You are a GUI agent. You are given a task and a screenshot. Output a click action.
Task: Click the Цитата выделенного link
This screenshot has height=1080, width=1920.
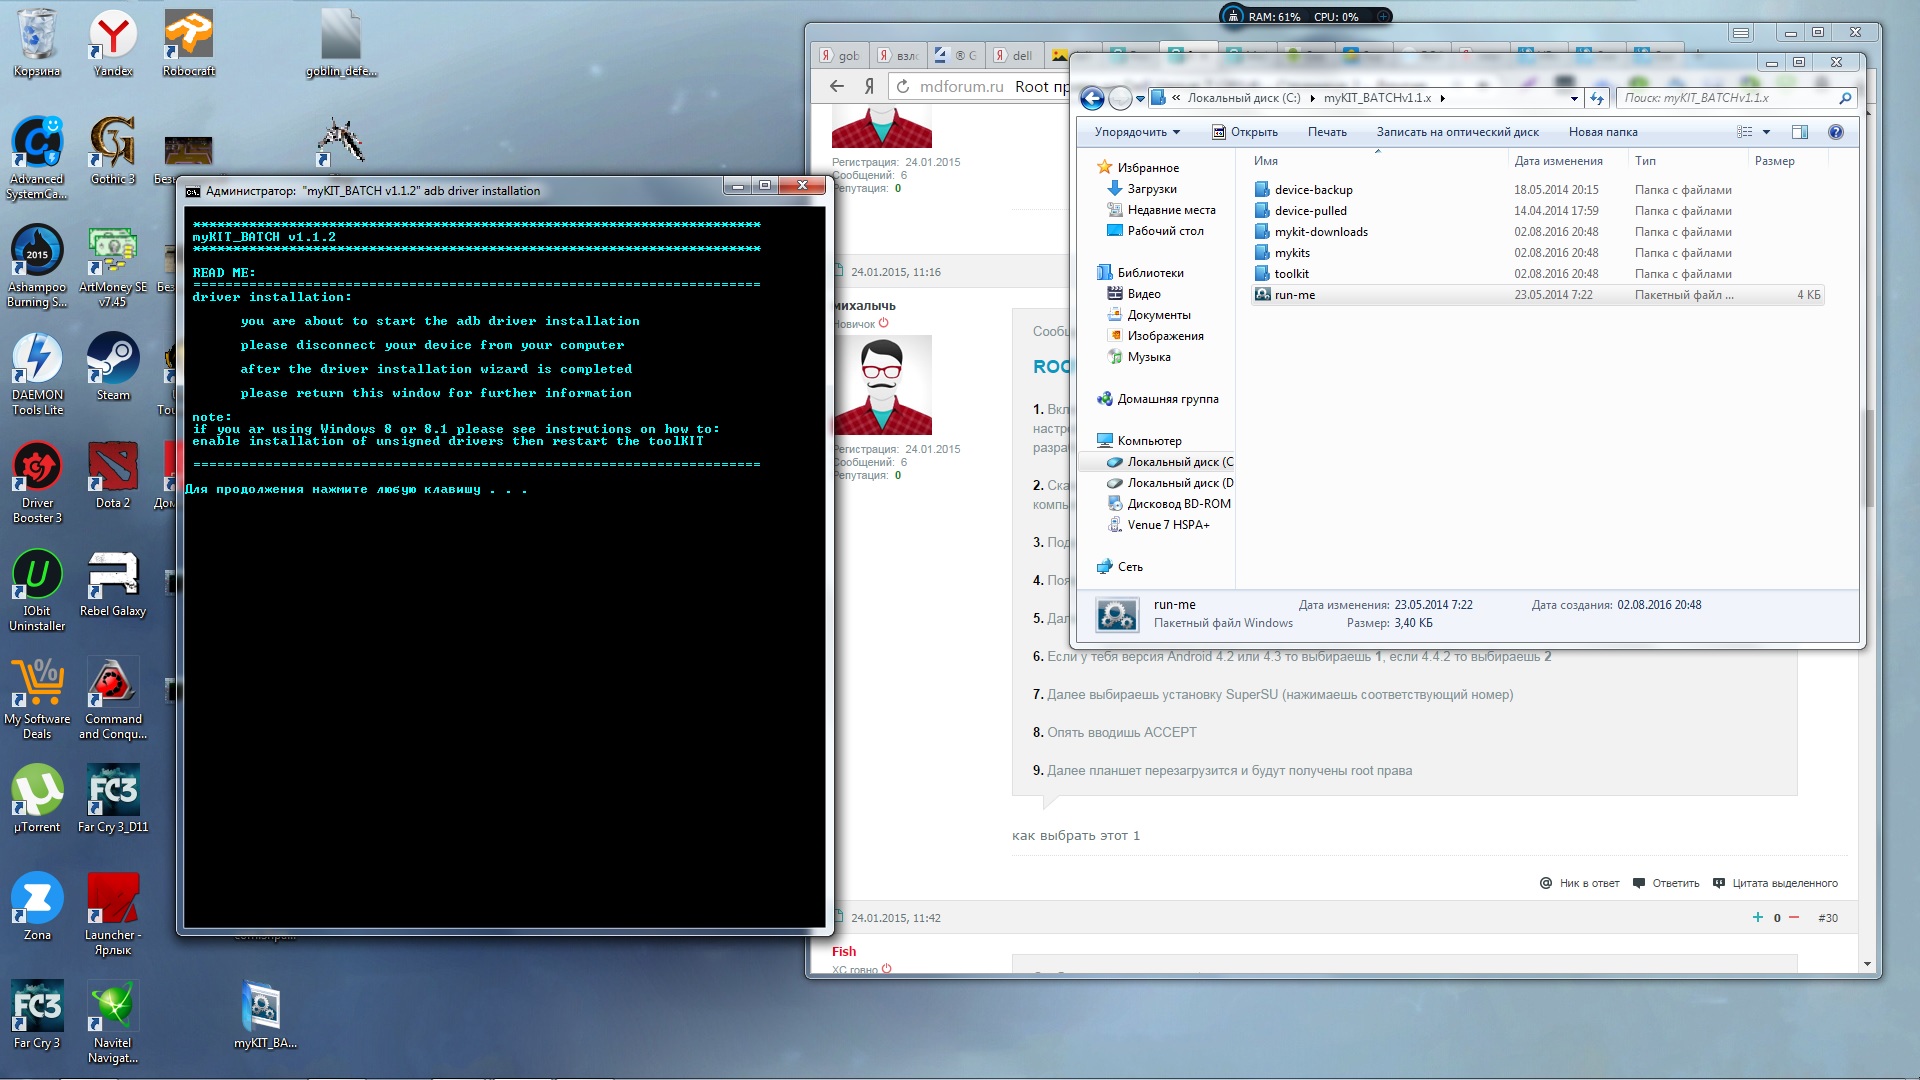(1784, 883)
